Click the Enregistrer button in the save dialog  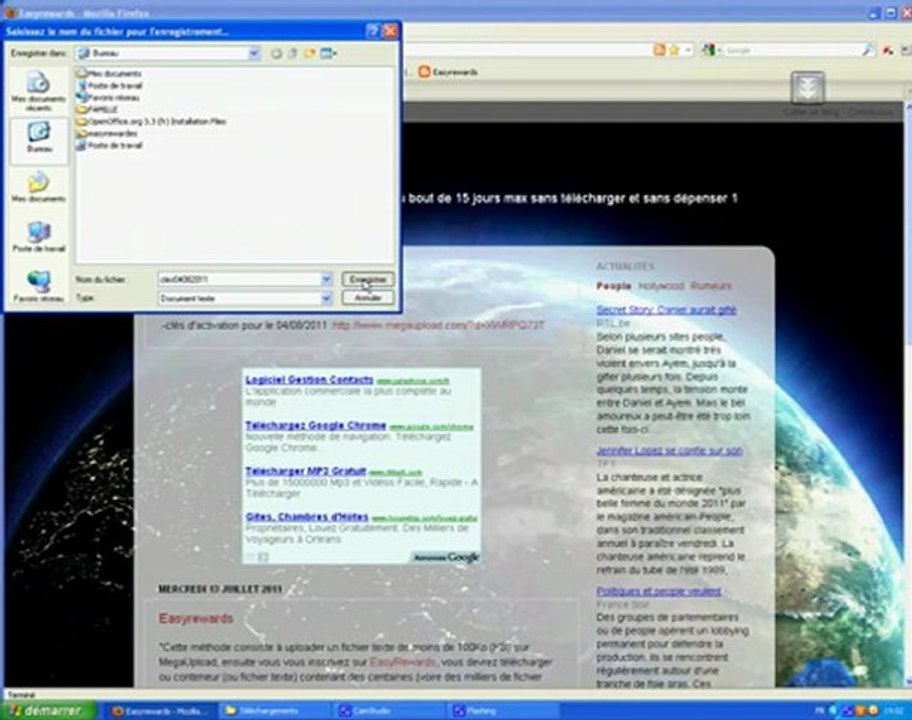click(368, 280)
